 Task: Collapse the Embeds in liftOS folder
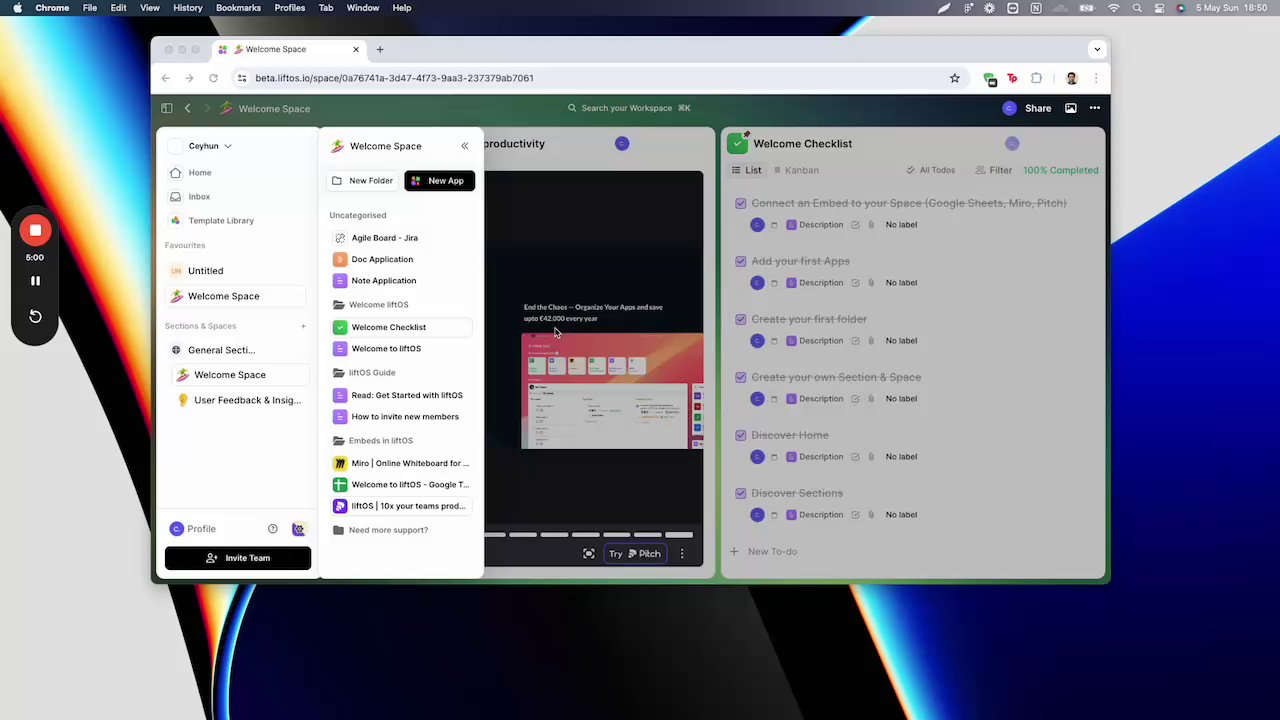tap(380, 441)
